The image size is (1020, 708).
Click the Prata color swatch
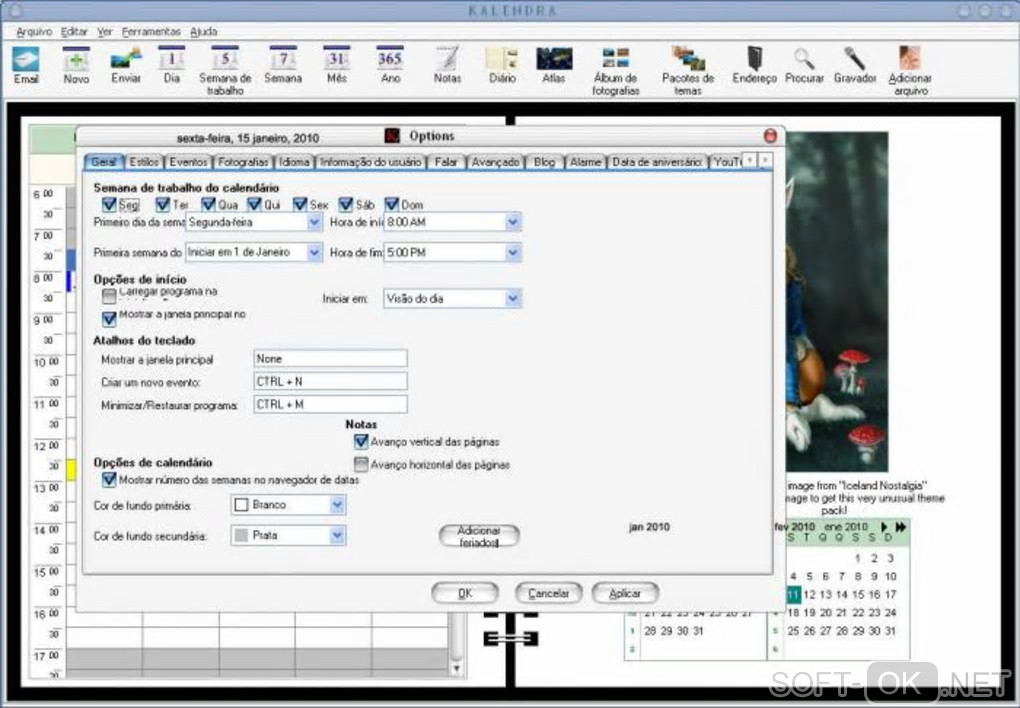[x=241, y=536]
